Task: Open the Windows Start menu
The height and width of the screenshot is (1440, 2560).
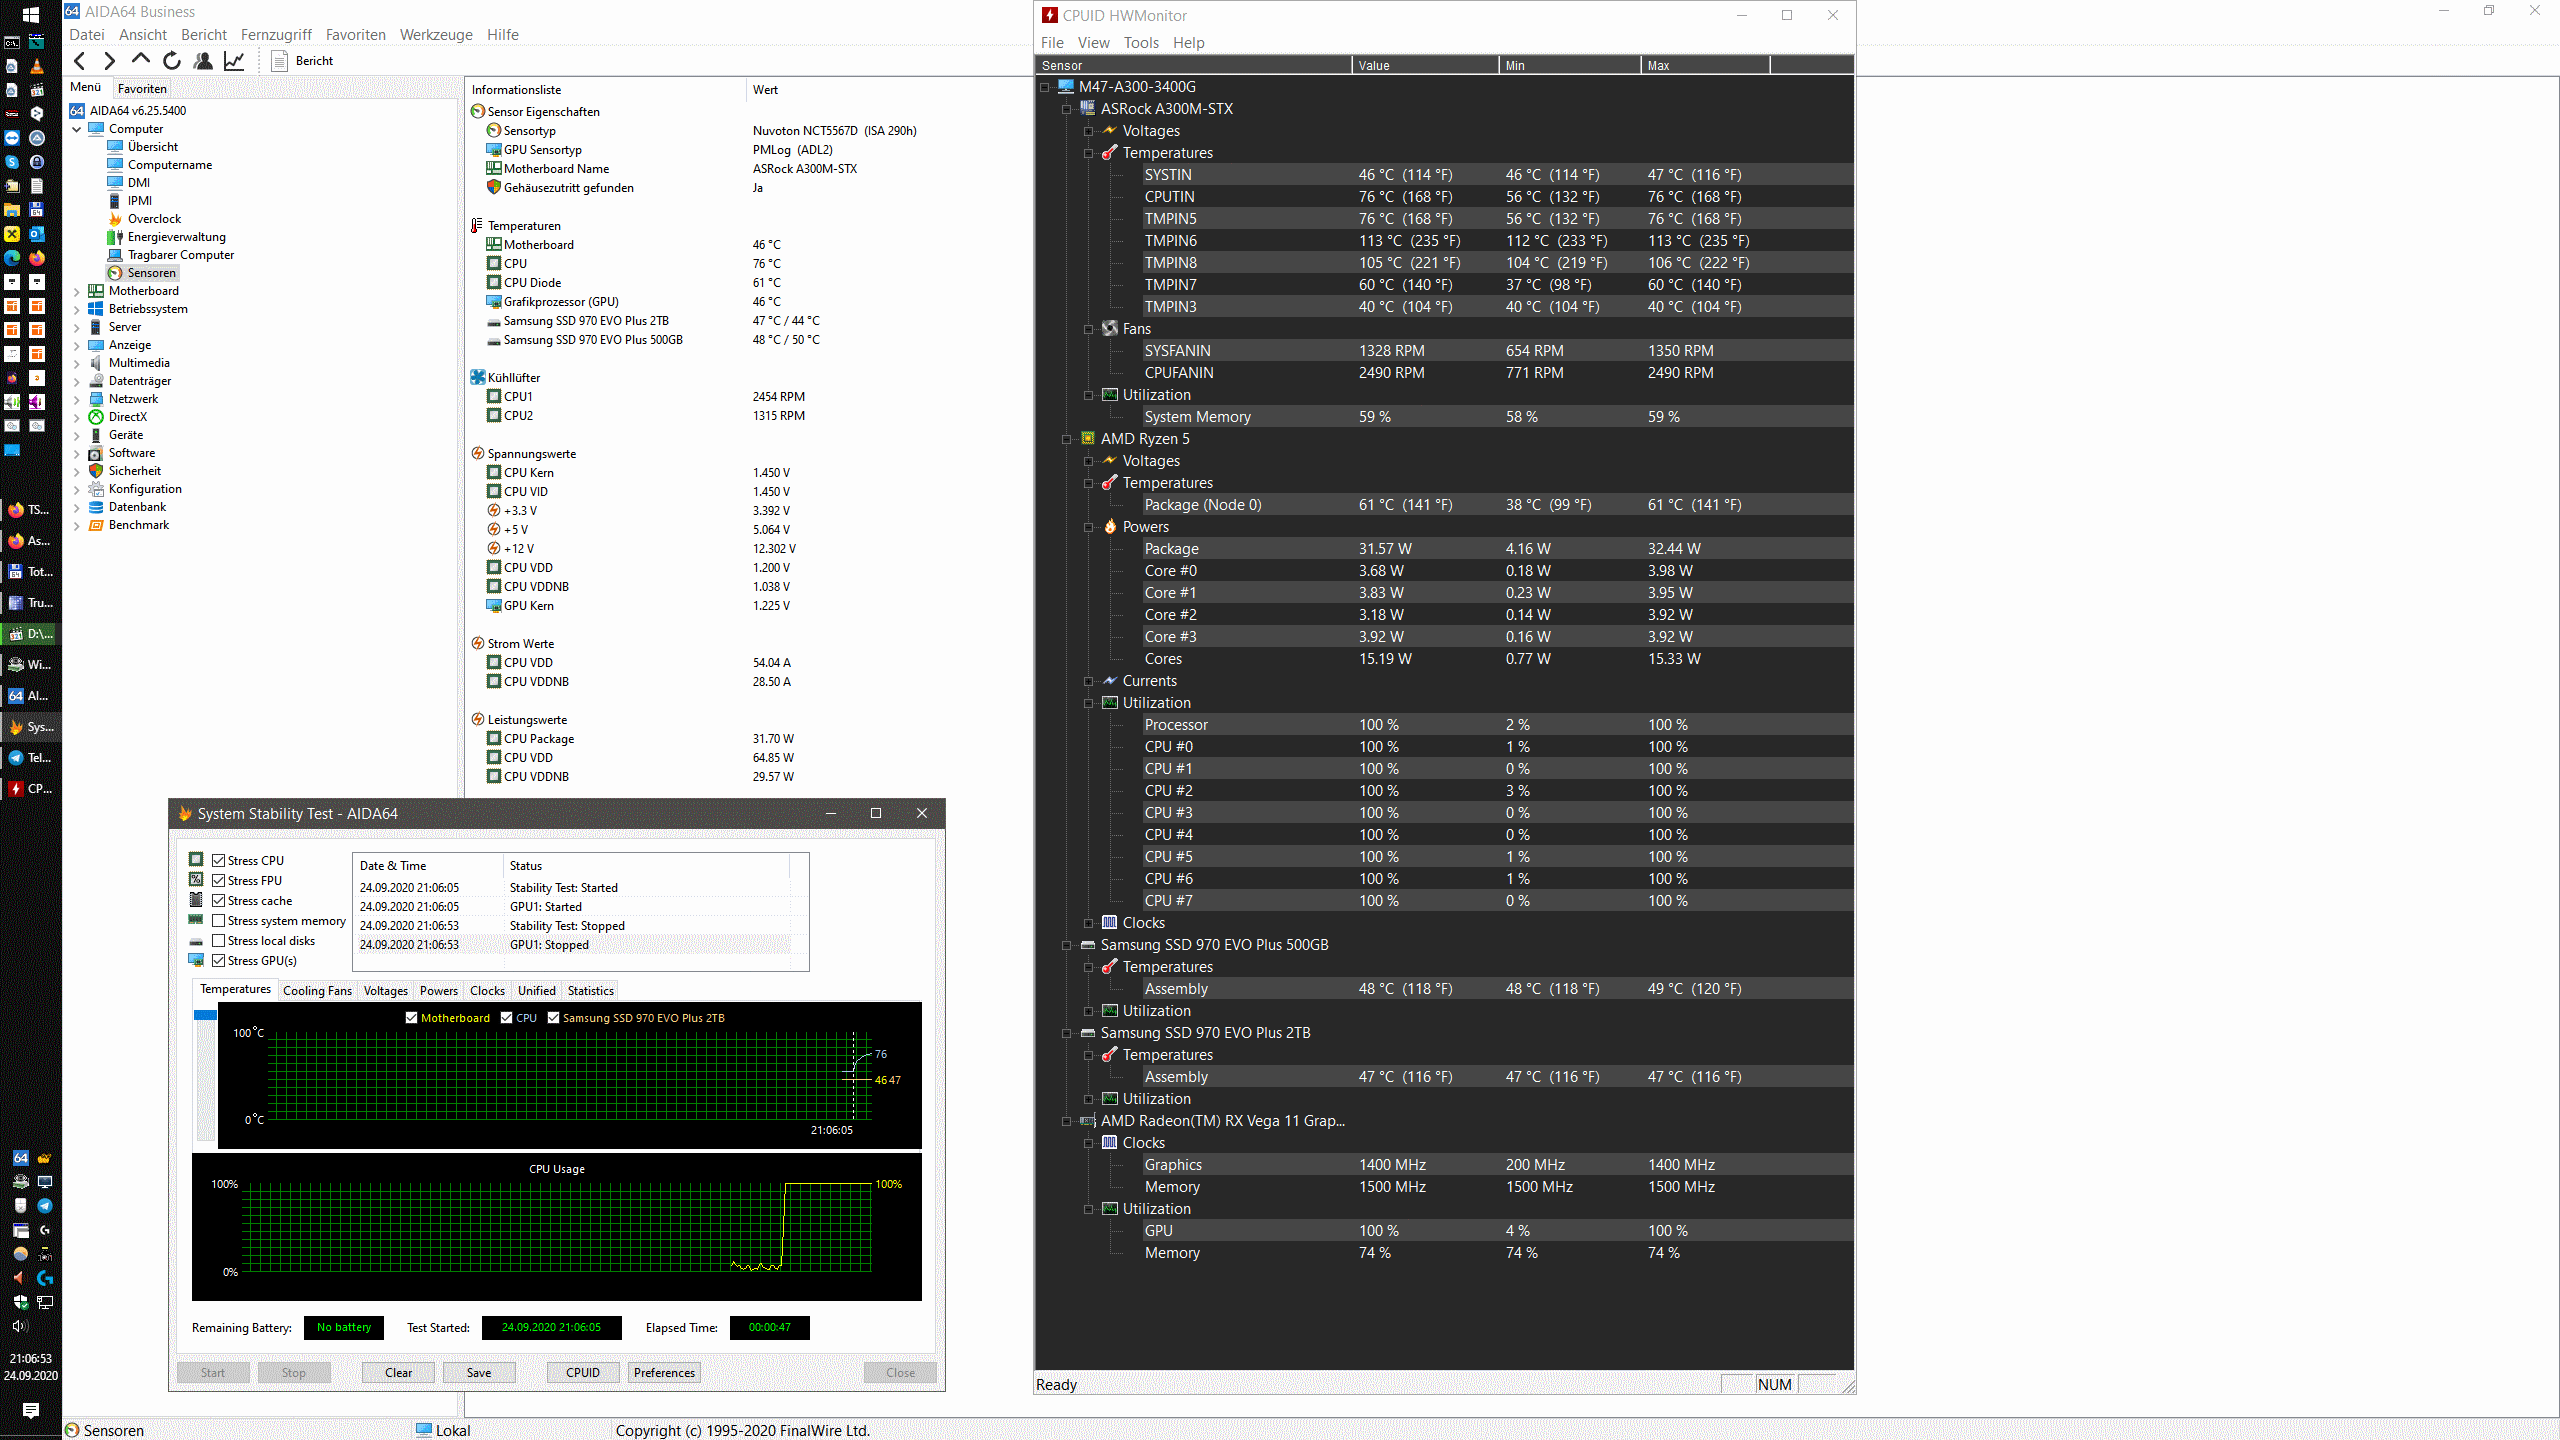Action: 30,14
